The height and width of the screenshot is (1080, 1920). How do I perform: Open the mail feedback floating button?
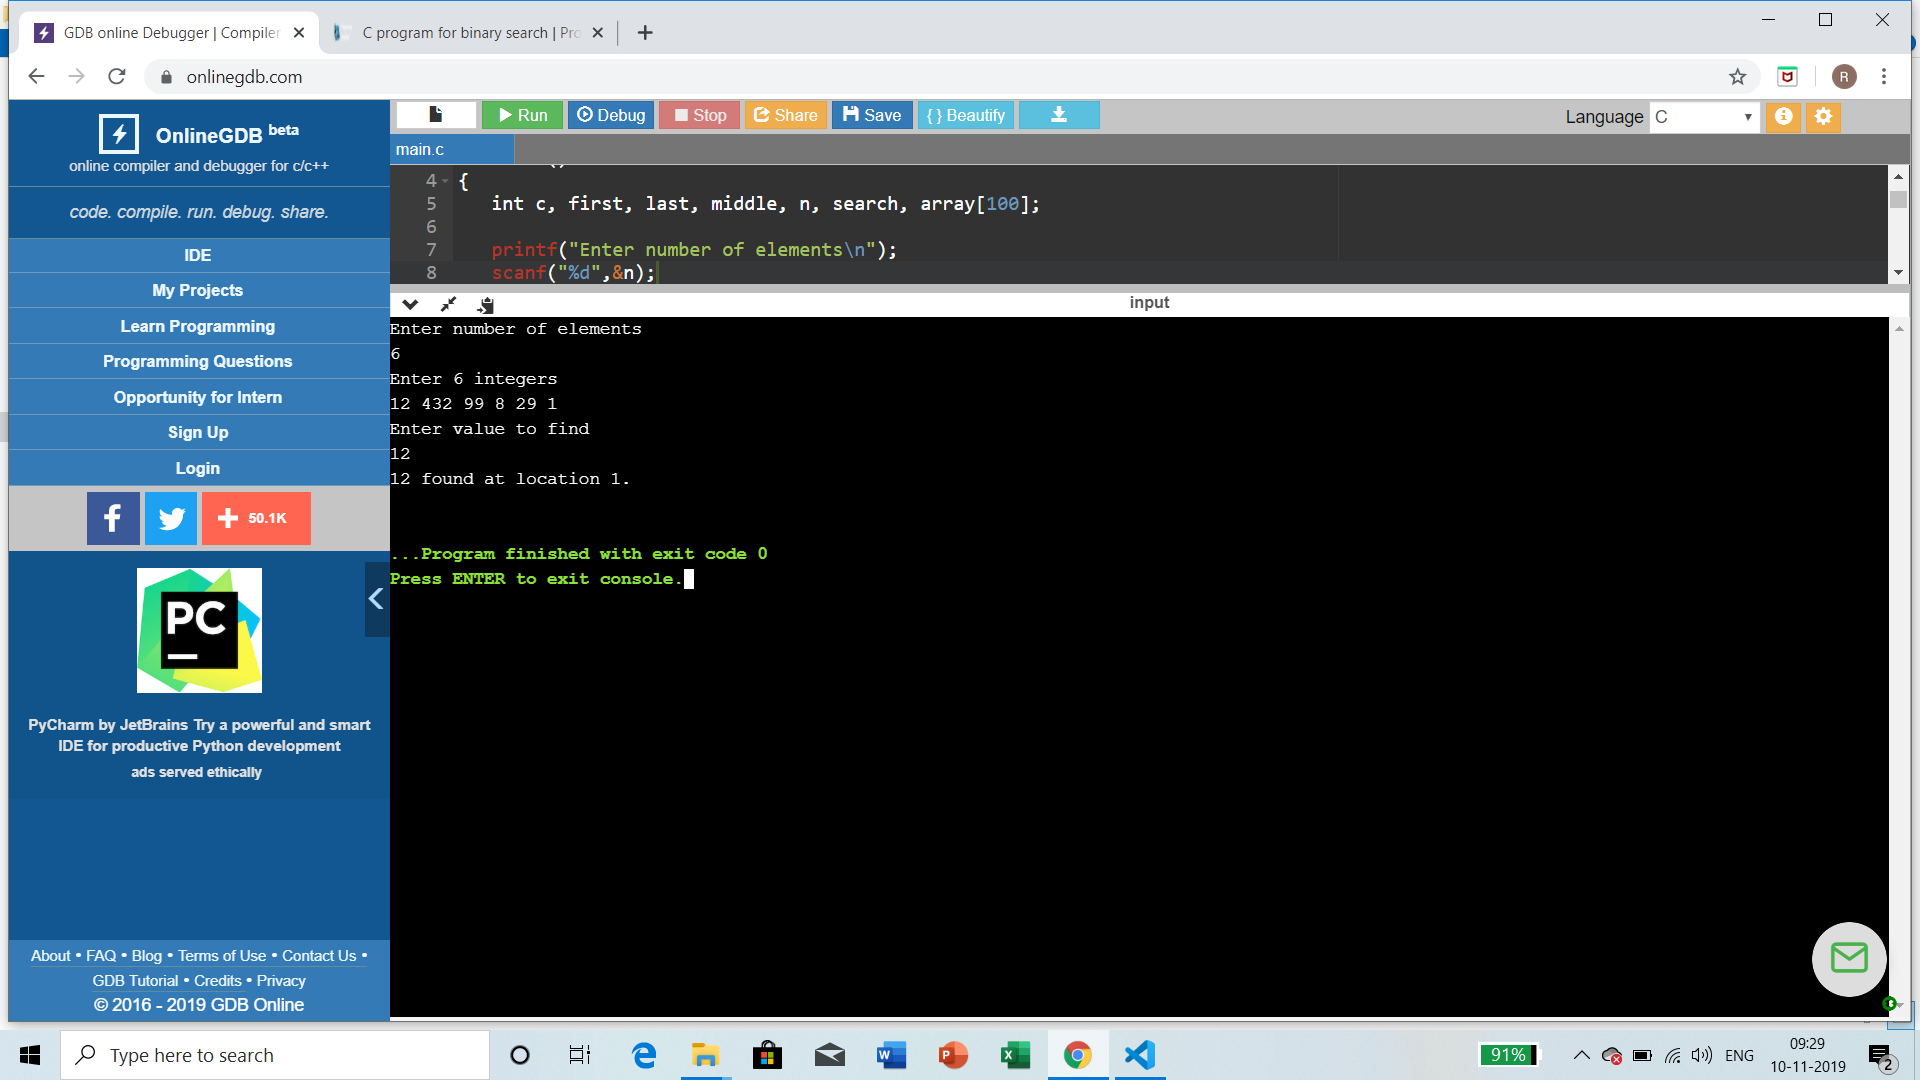pyautogui.click(x=1848, y=958)
